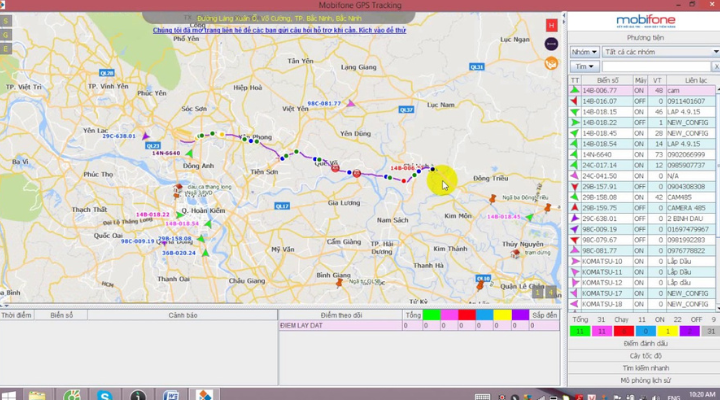Select the ĐIEM LAY DAT row

tap(419, 326)
